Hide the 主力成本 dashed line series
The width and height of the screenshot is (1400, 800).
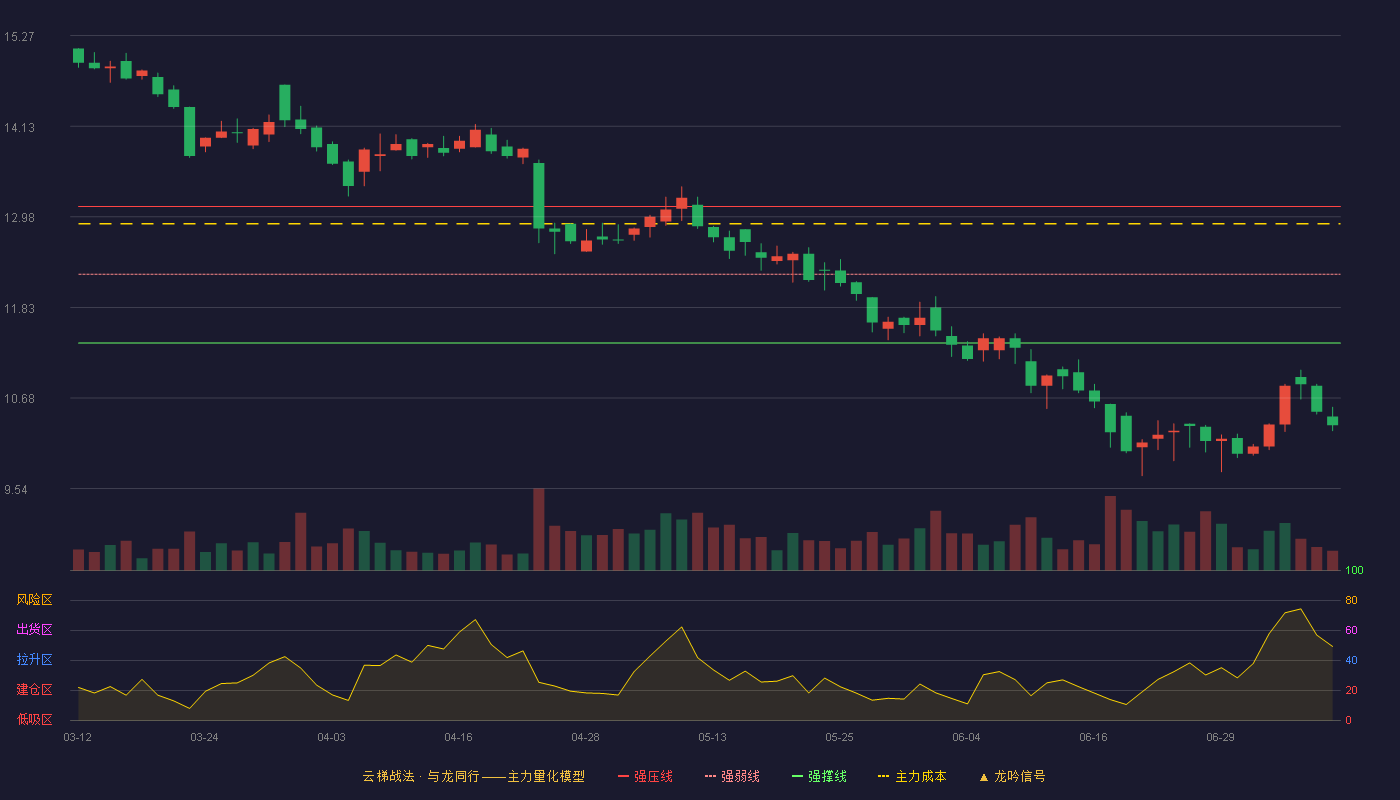[912, 776]
